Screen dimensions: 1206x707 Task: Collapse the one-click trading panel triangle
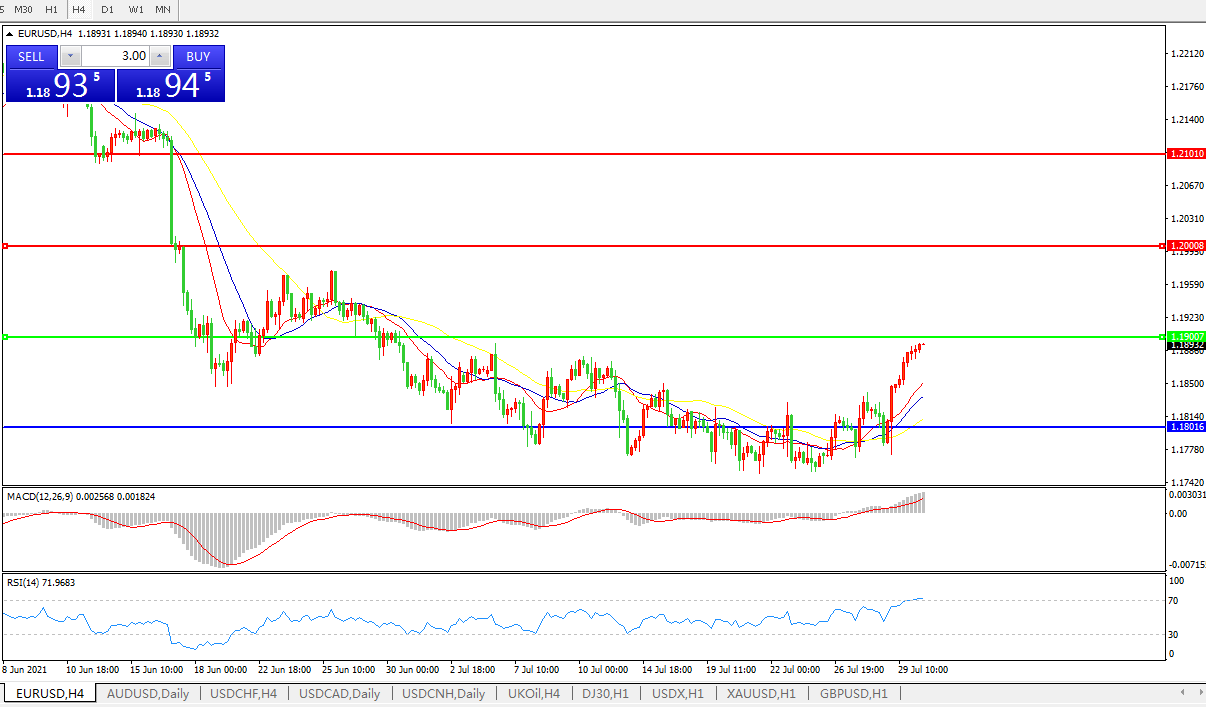10,34
